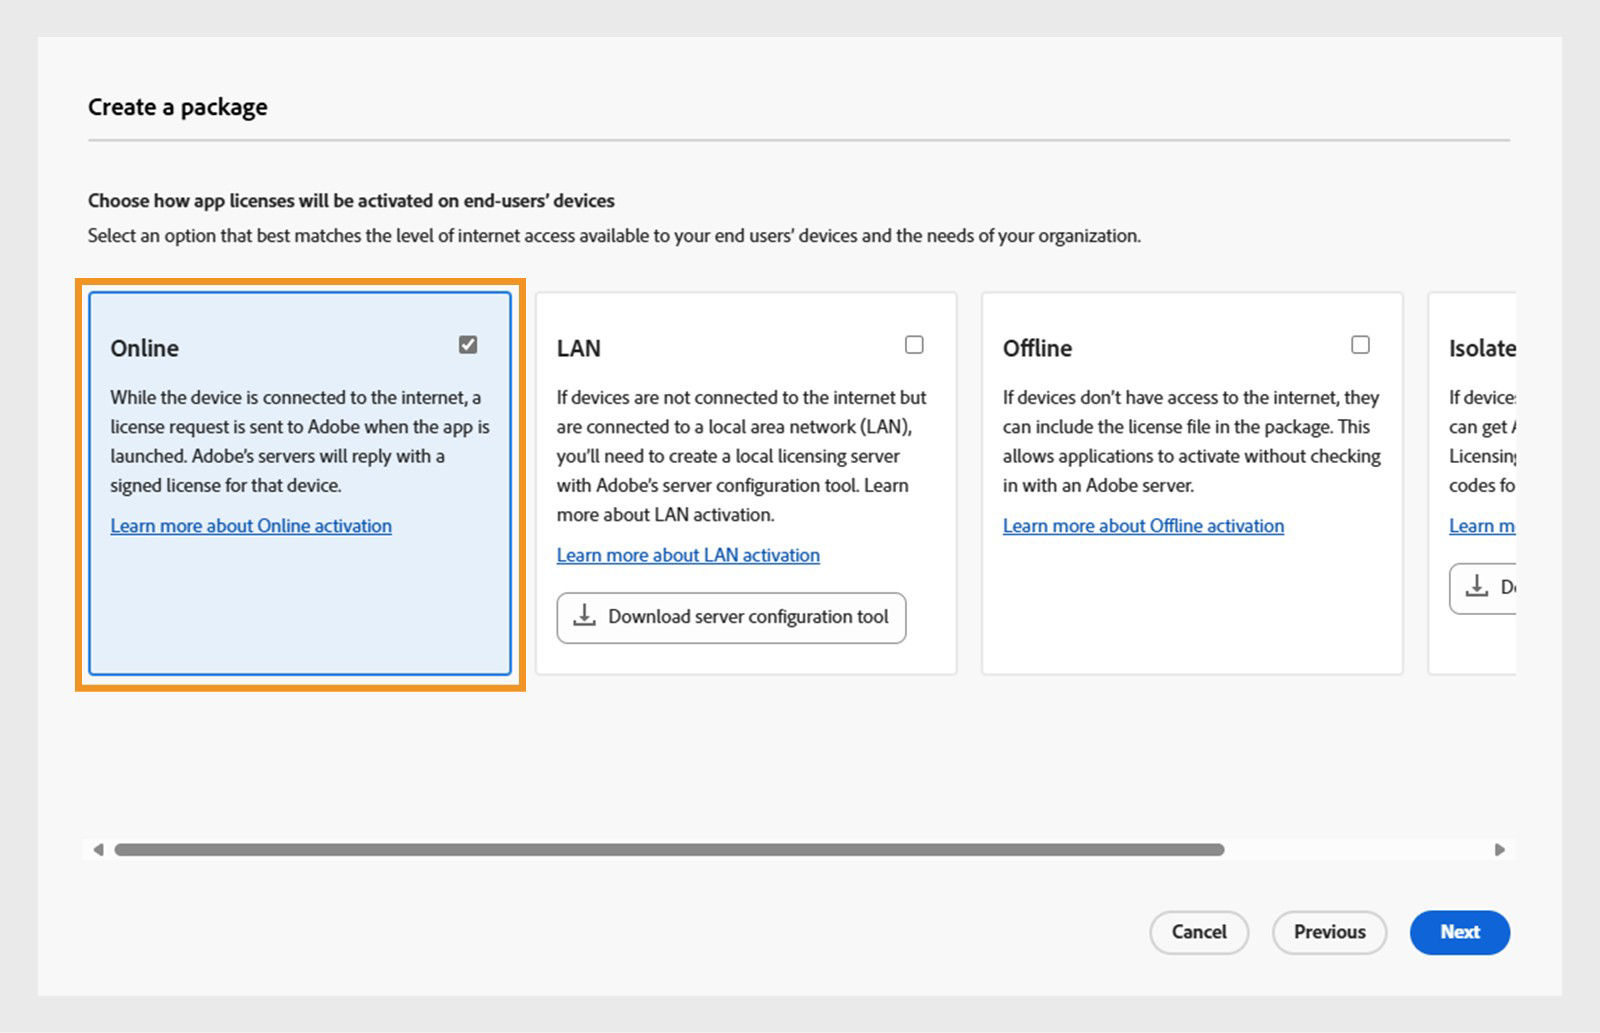Click Download server configuration tool
The height and width of the screenshot is (1033, 1600).
(731, 617)
